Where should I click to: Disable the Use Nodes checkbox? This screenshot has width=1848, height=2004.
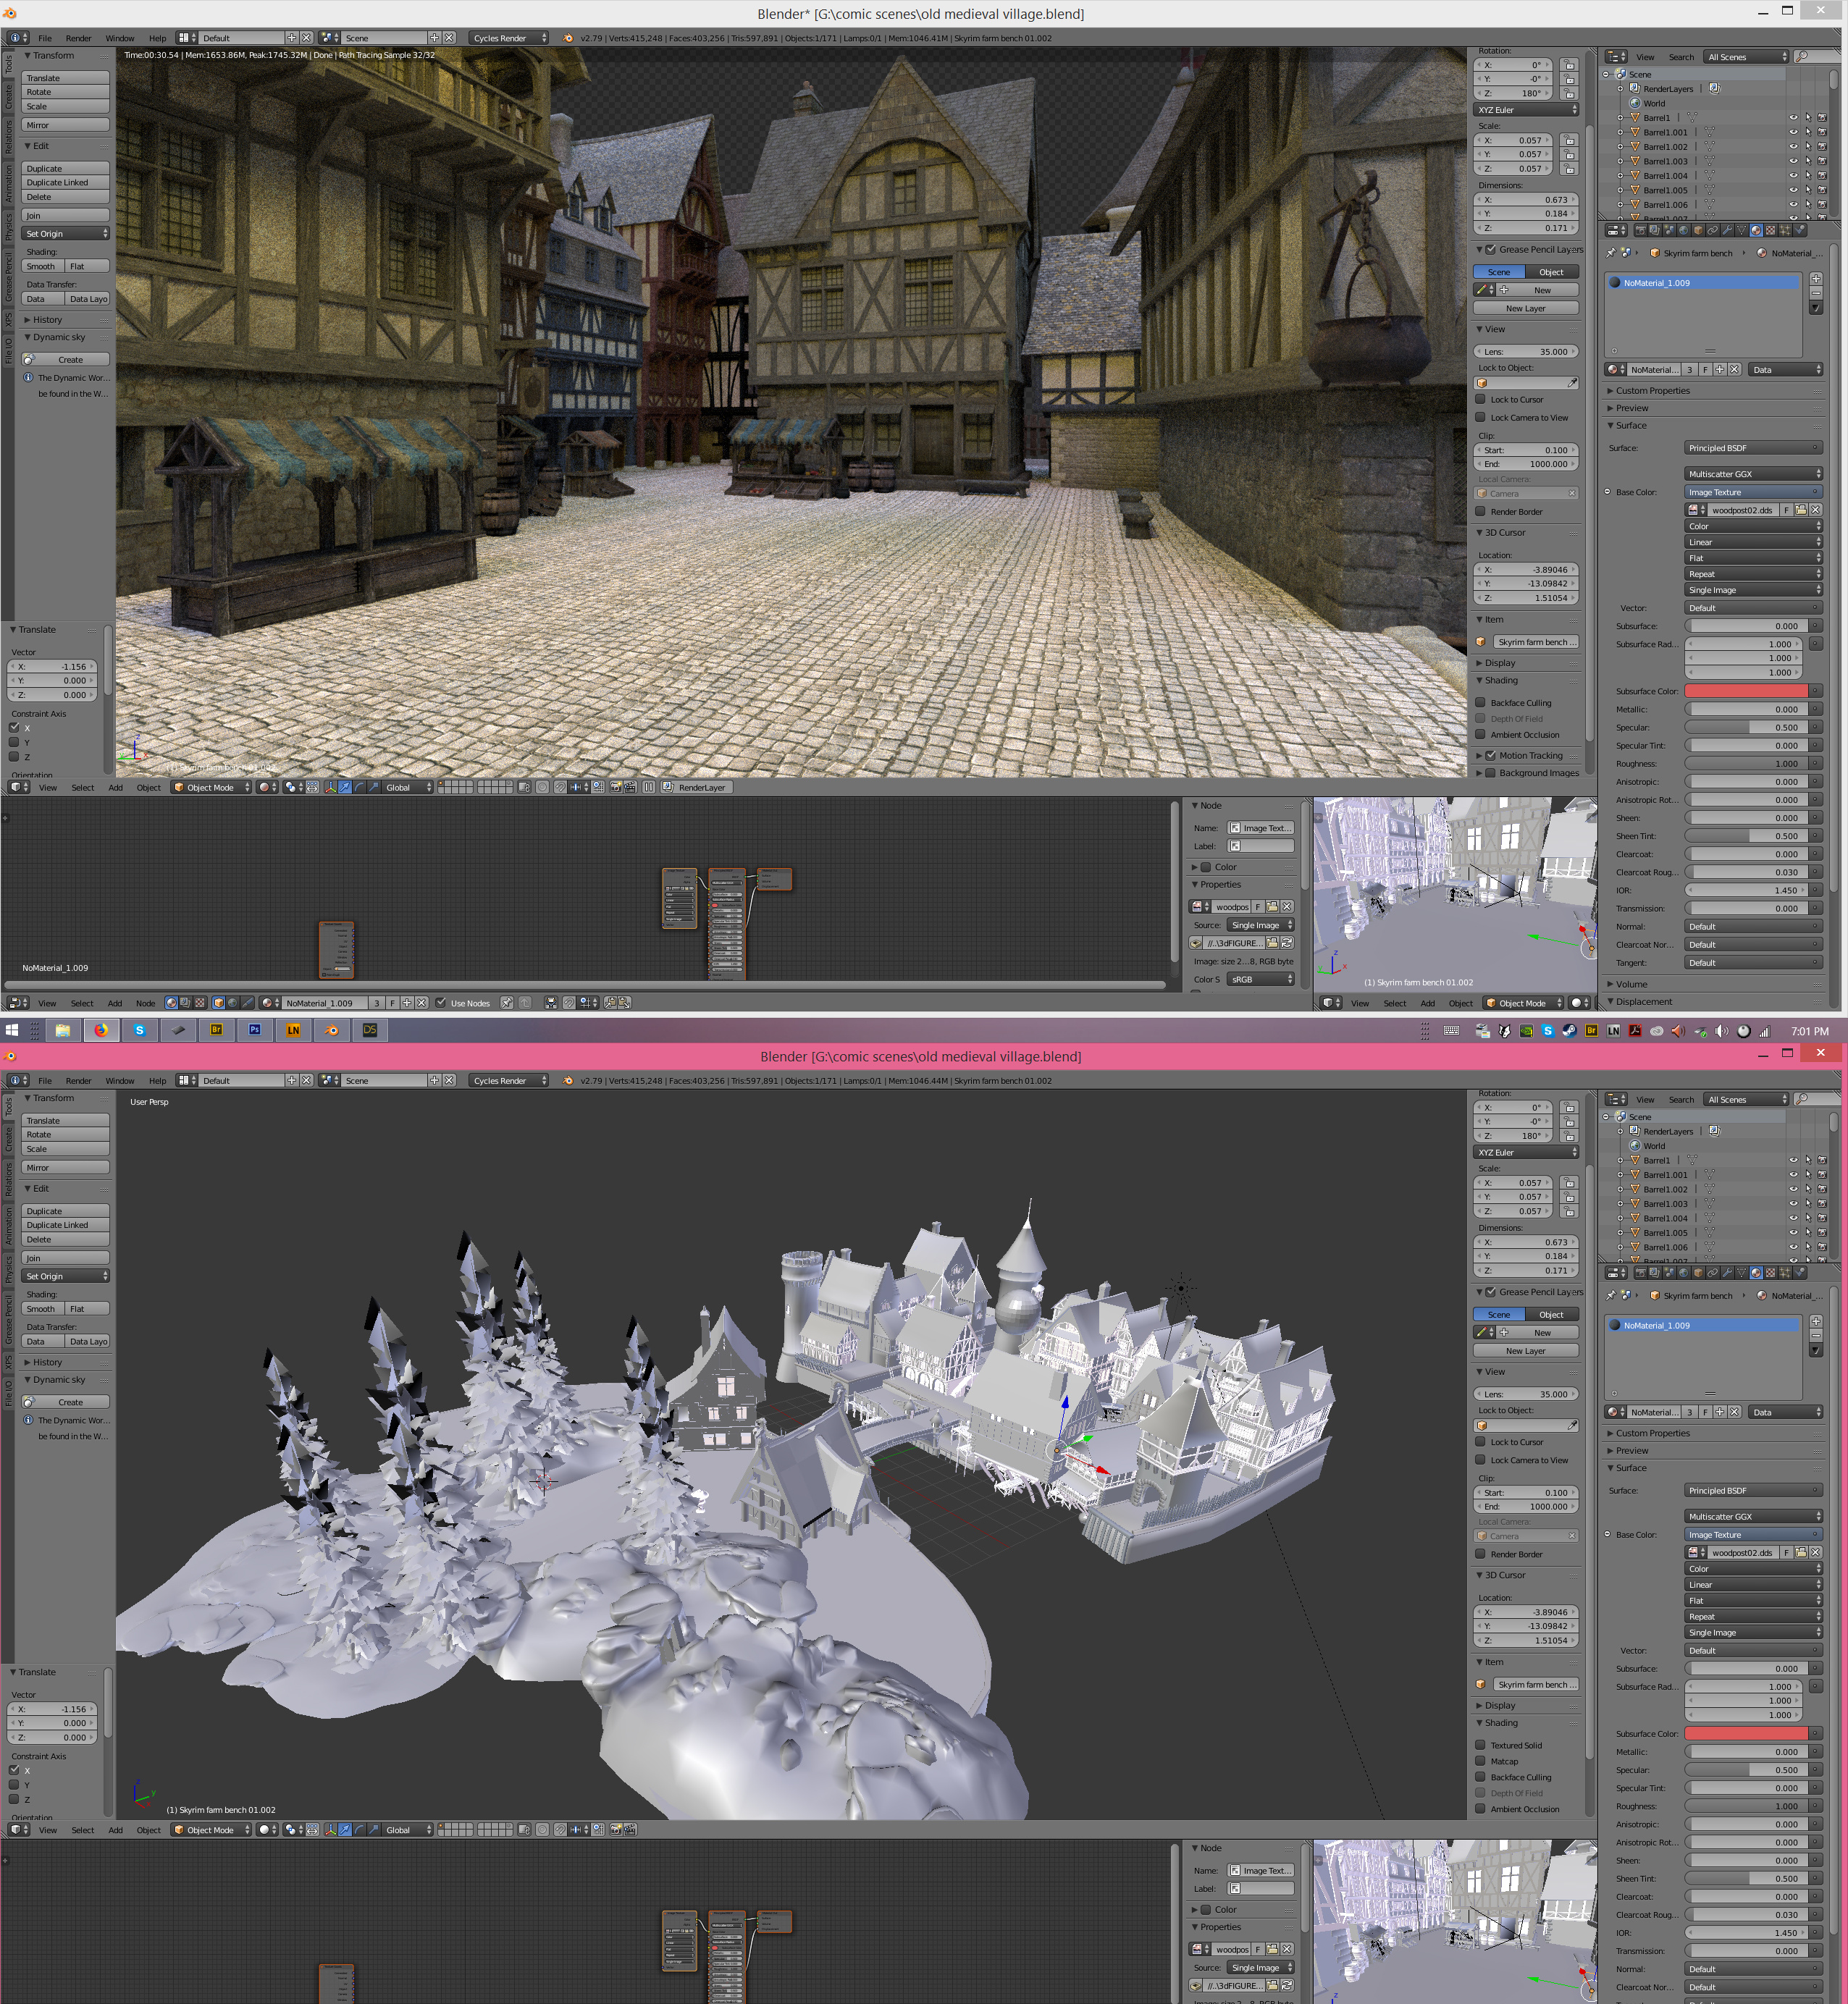pos(441,1003)
